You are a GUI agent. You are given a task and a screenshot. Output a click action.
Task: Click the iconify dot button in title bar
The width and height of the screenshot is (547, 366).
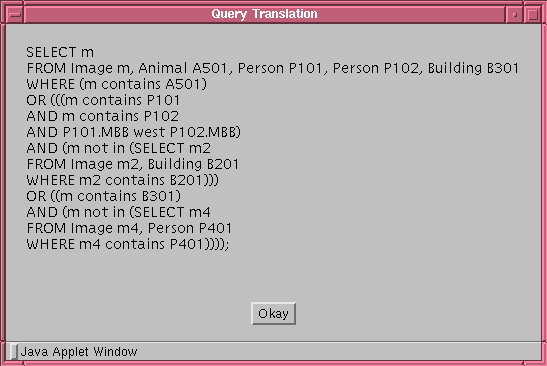(x=515, y=14)
